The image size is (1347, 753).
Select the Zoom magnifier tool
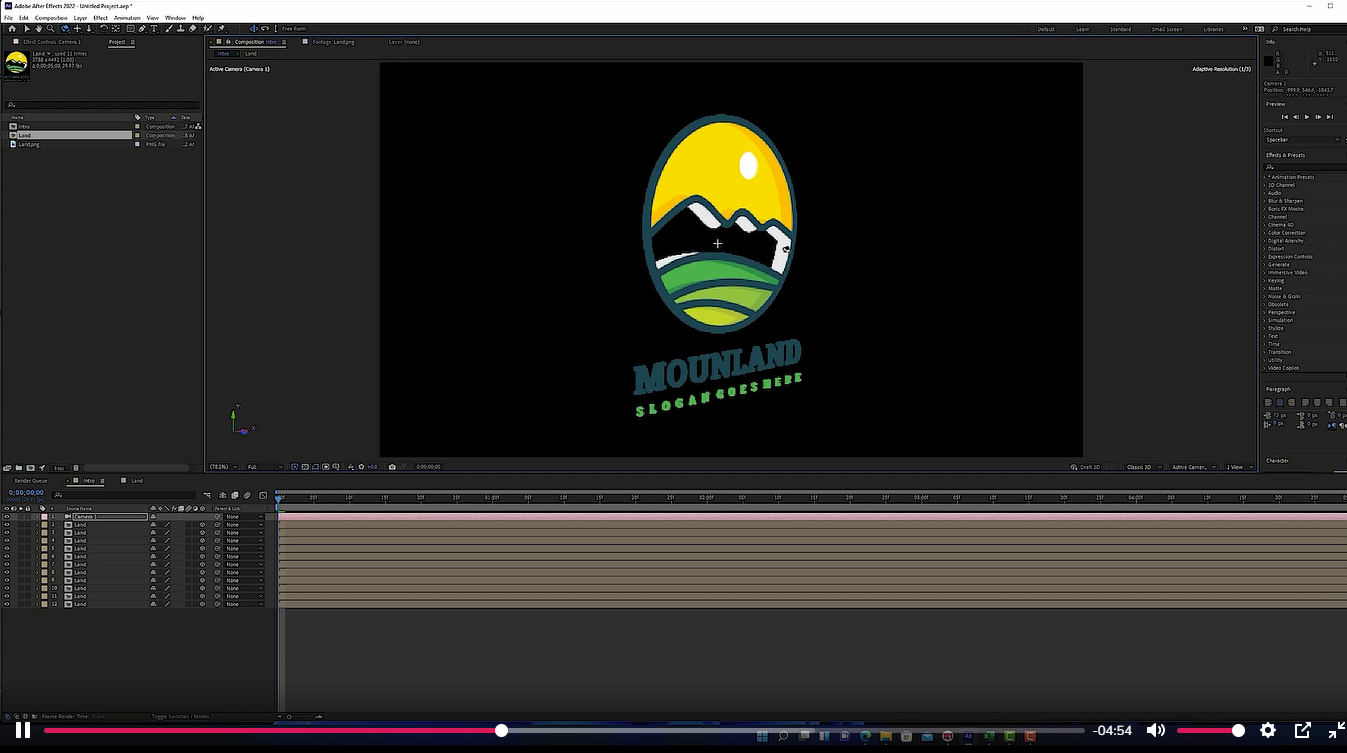[50, 29]
